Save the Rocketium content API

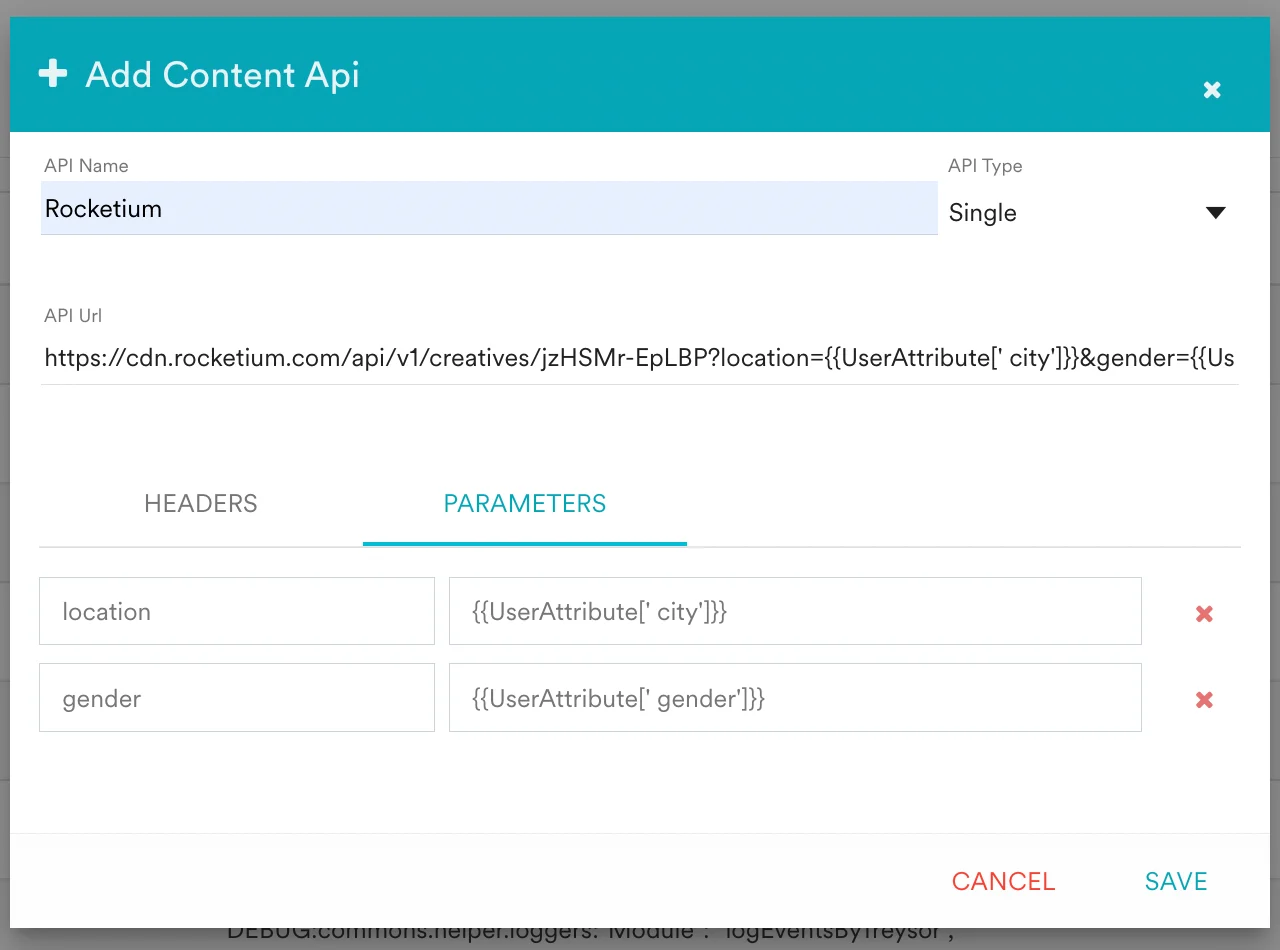click(1176, 881)
